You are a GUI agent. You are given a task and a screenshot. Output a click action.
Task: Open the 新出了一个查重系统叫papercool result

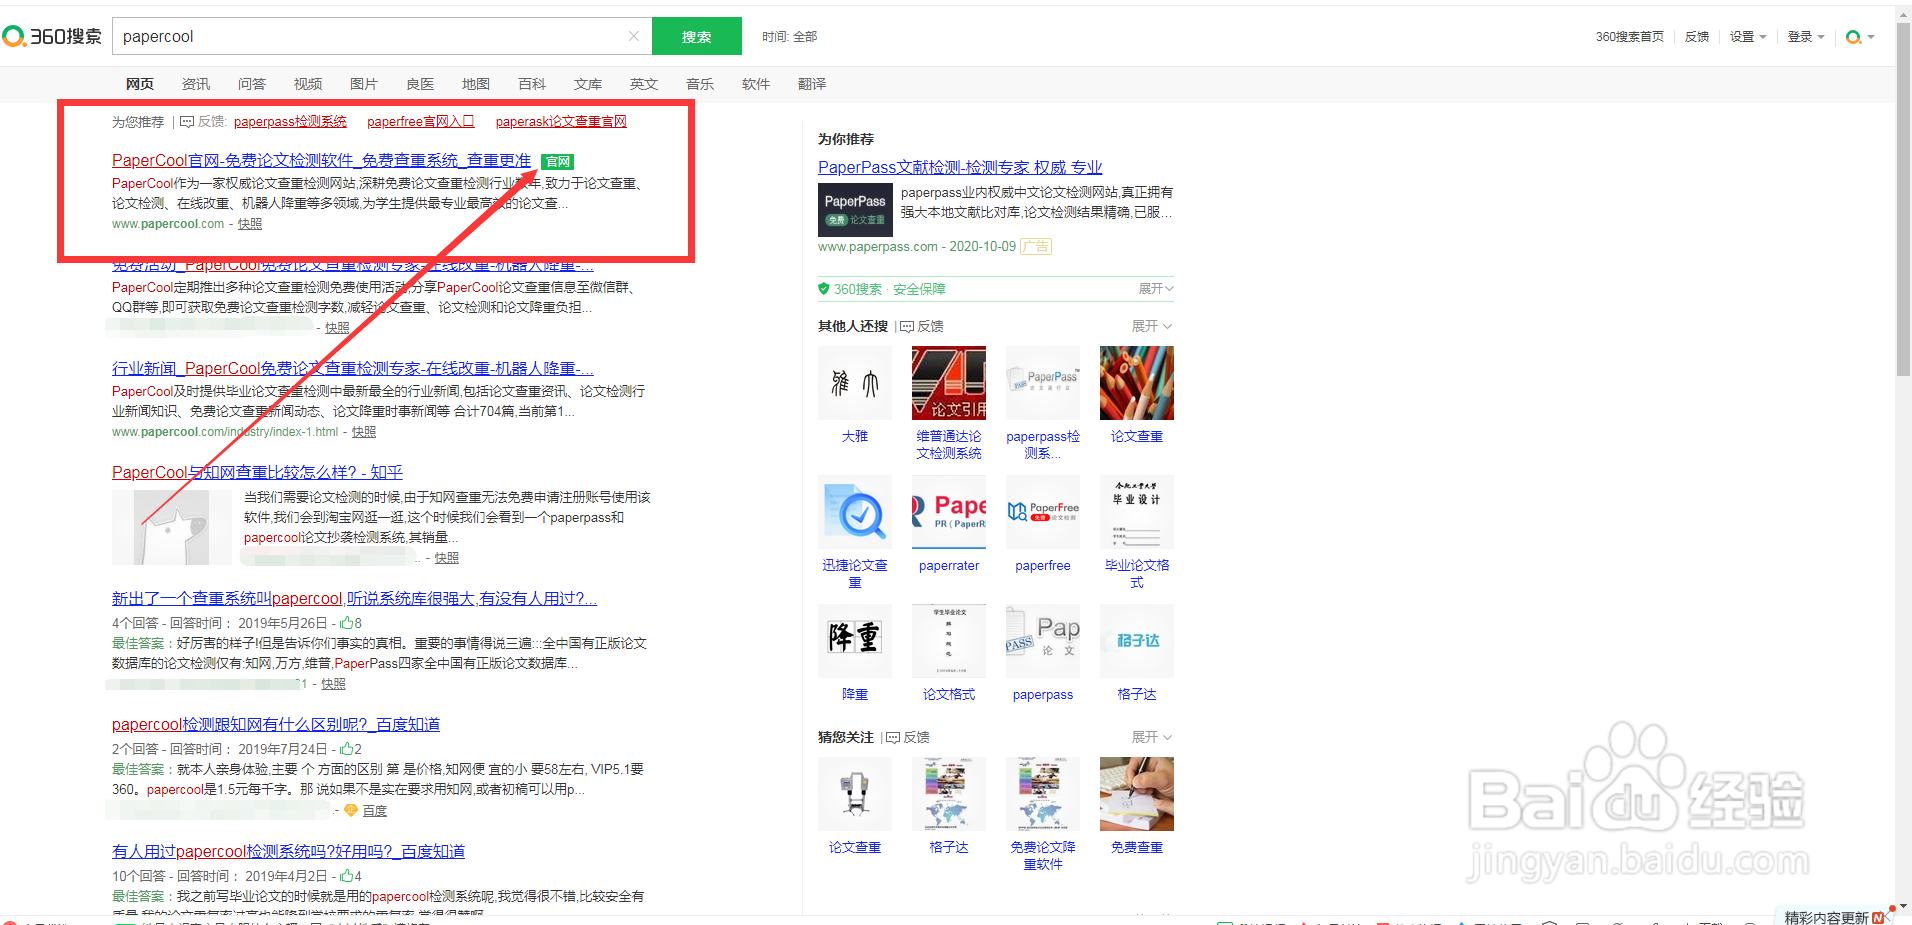(x=354, y=598)
